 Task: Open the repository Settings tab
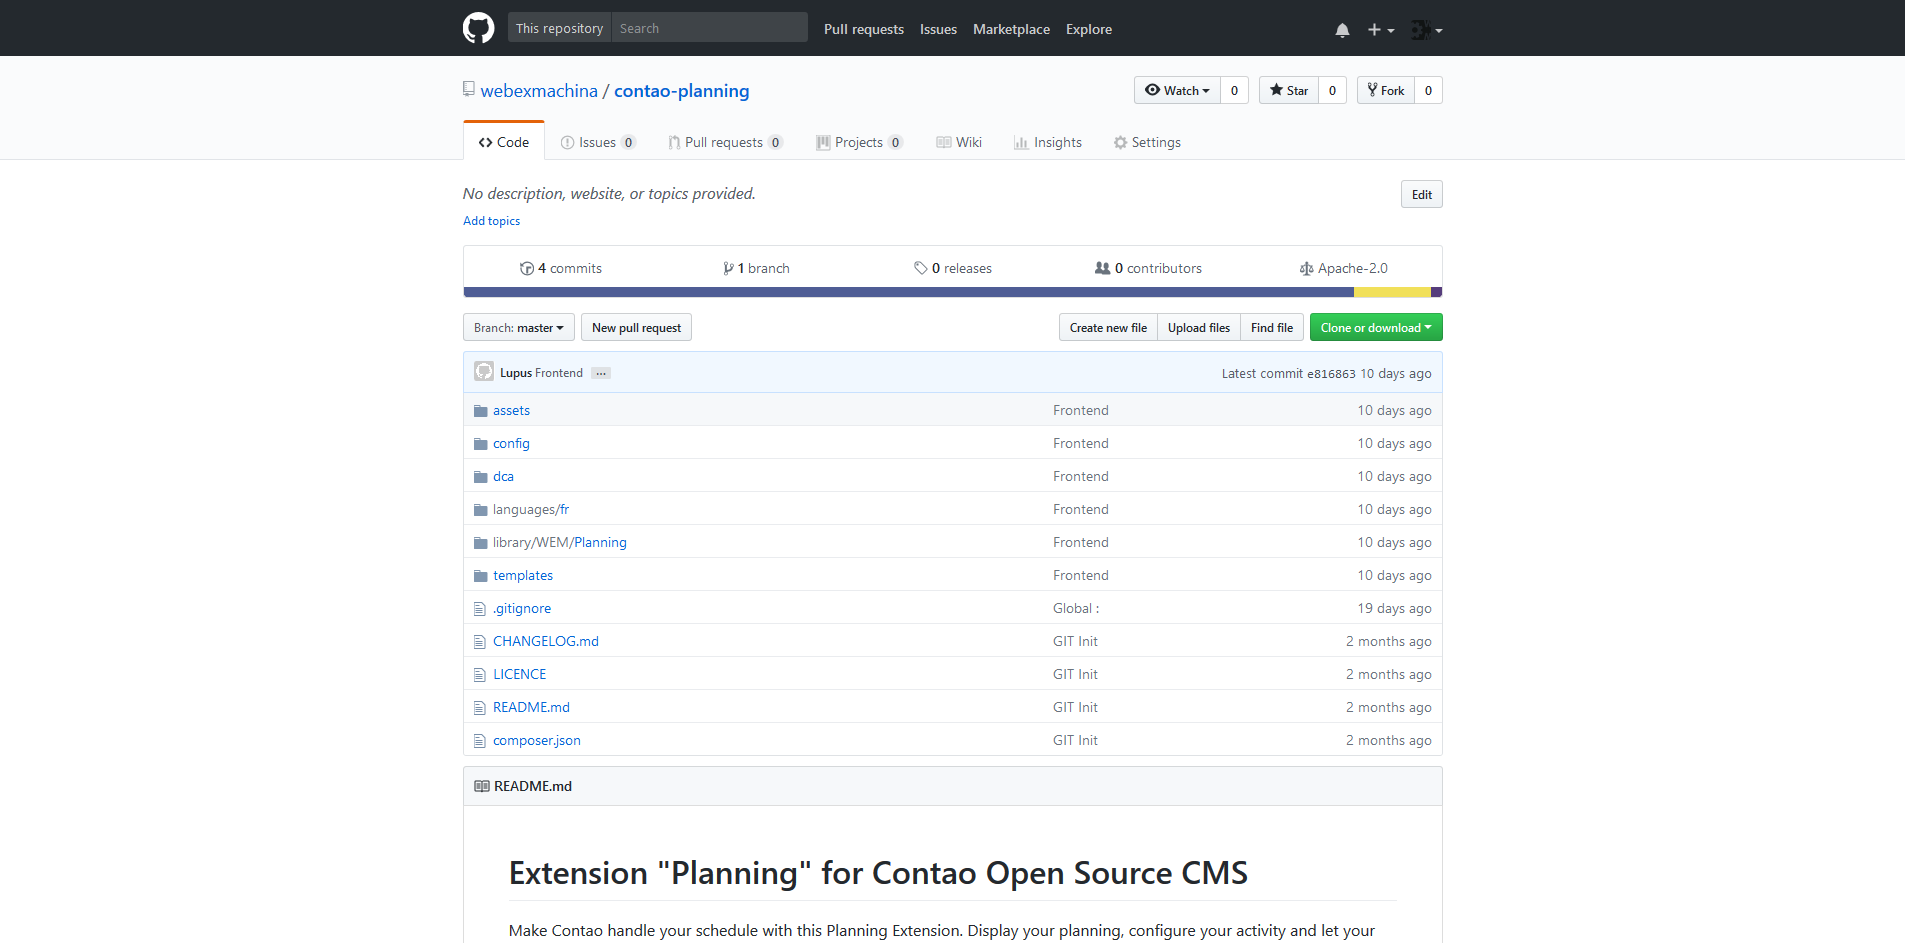coord(1147,142)
